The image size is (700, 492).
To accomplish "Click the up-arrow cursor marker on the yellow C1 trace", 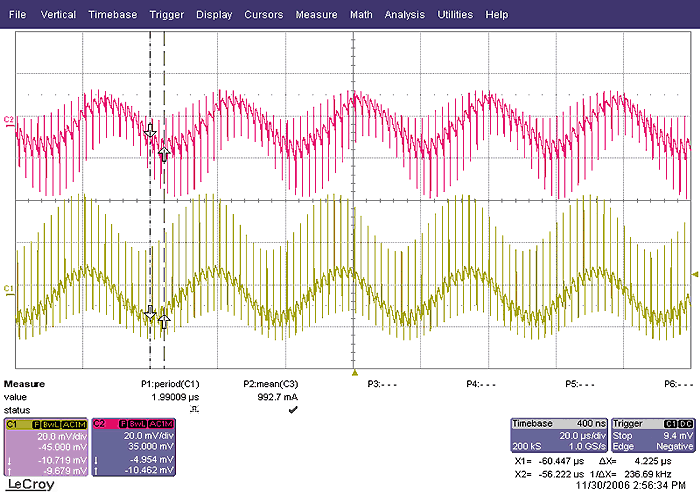I will [163, 321].
